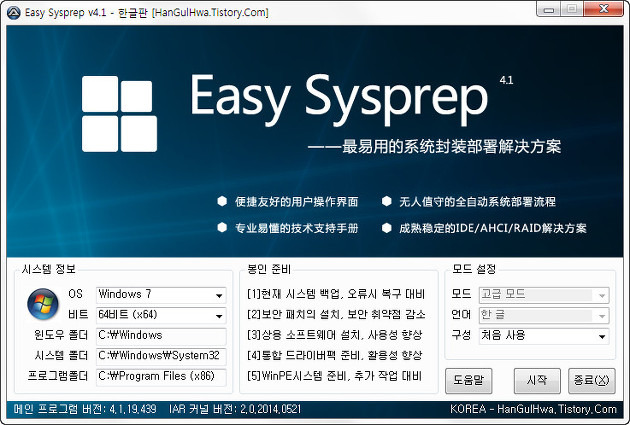The image size is (630, 425).
Task: Click the 모드 설정 group label
Action: point(474,269)
